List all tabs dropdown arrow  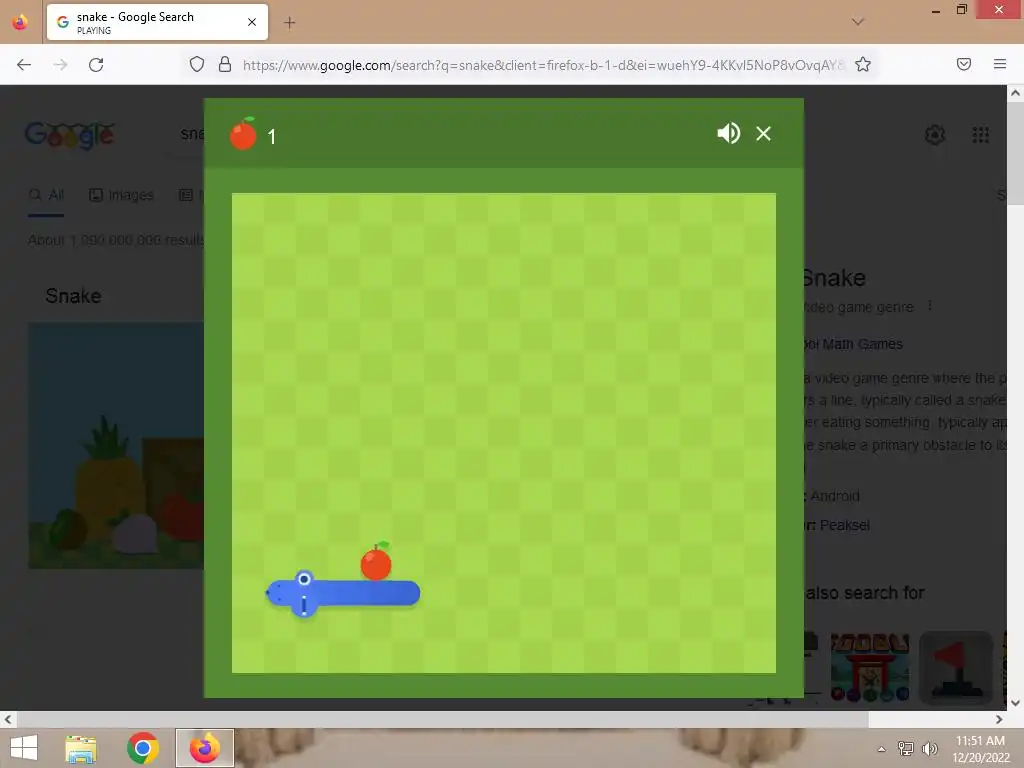click(858, 22)
